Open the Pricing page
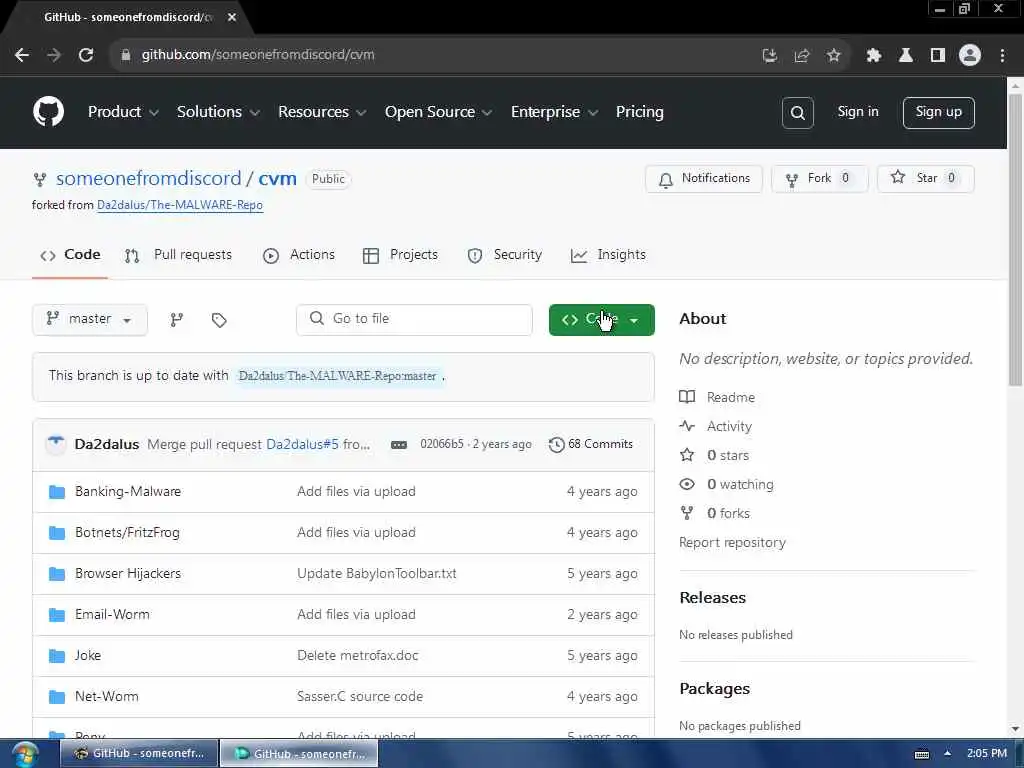 [639, 112]
